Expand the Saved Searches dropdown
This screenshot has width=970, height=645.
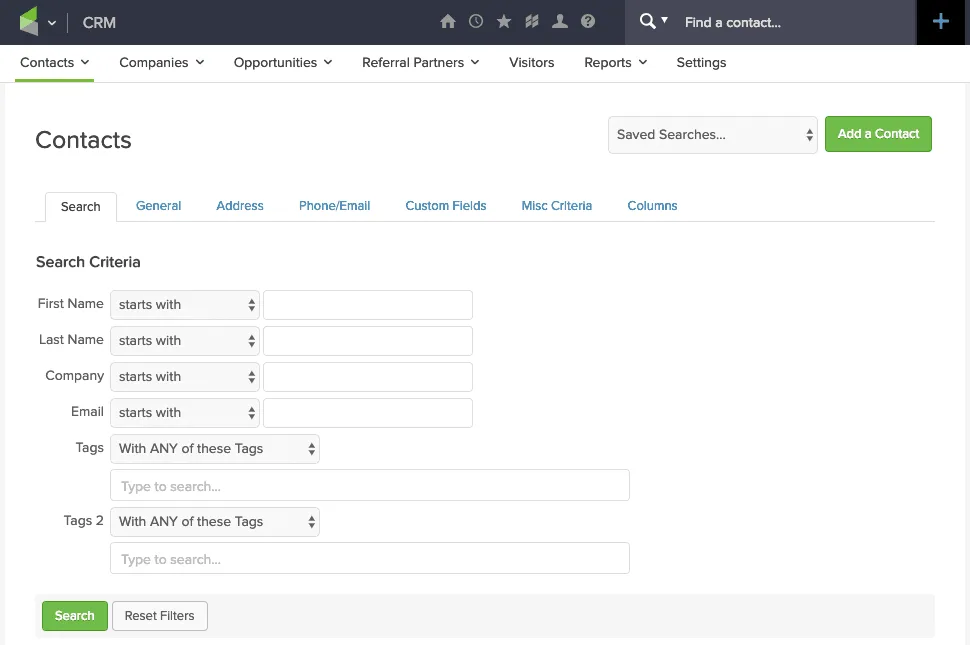click(714, 135)
